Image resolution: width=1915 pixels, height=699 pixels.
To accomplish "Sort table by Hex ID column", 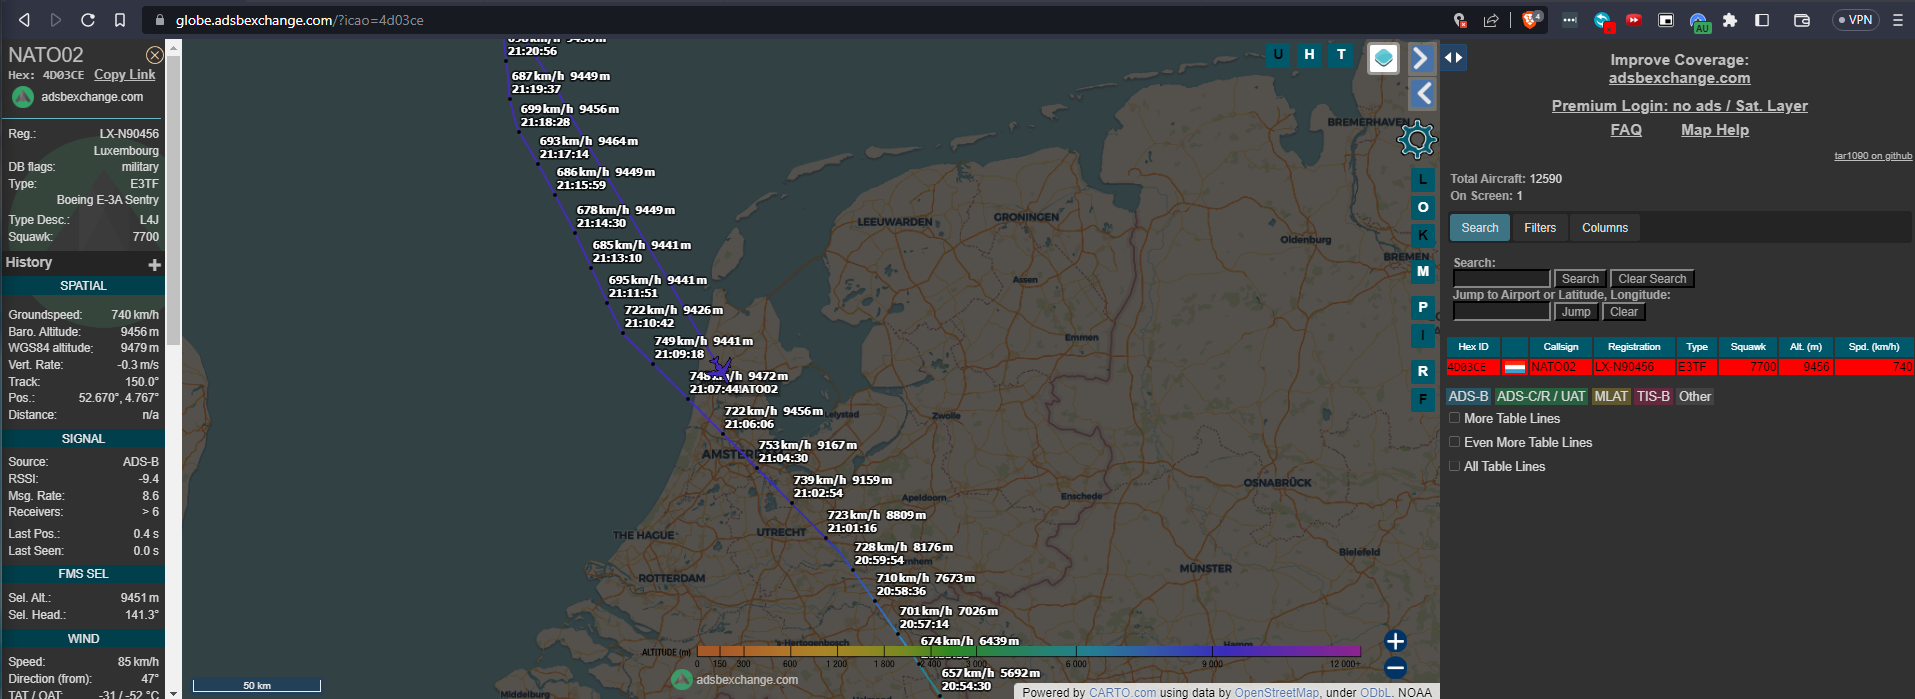I will click(x=1473, y=347).
